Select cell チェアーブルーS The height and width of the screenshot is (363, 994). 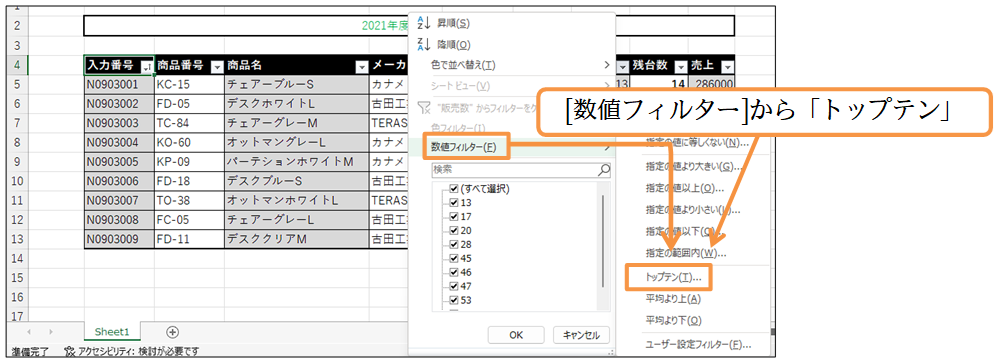tap(297, 84)
